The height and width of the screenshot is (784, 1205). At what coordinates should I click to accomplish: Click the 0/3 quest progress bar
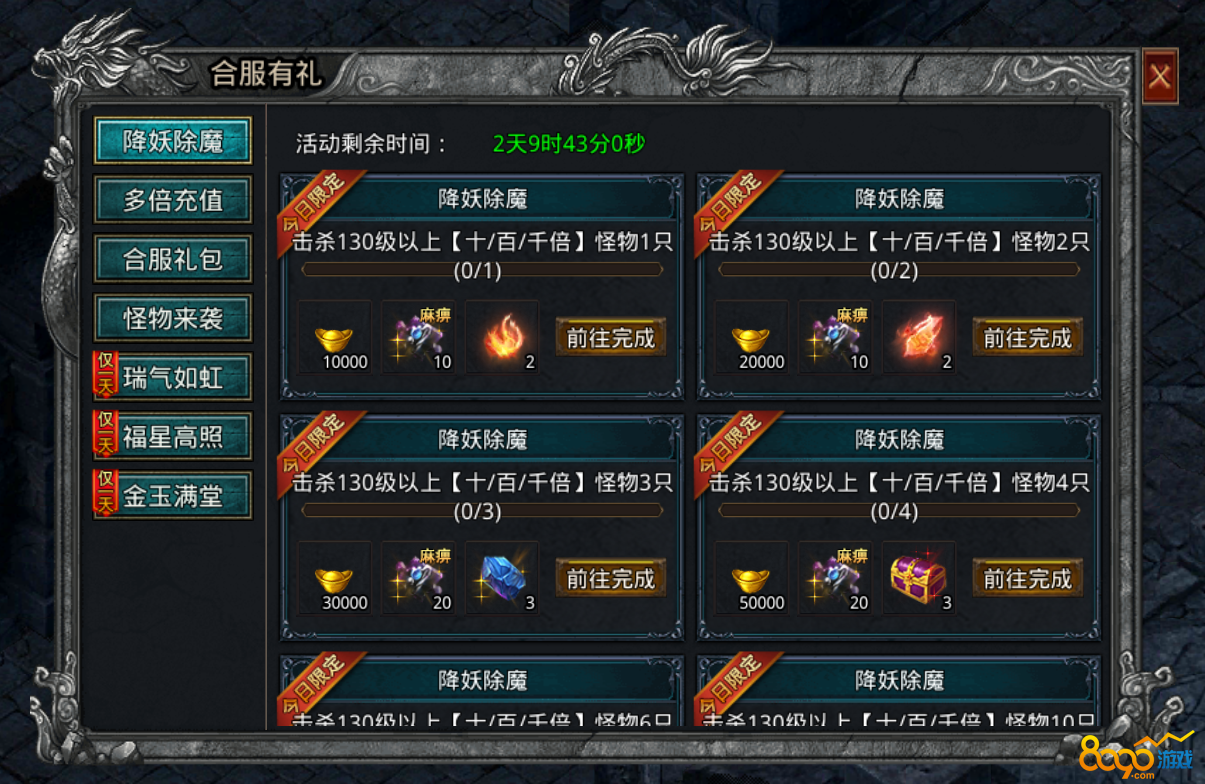coord(482,511)
